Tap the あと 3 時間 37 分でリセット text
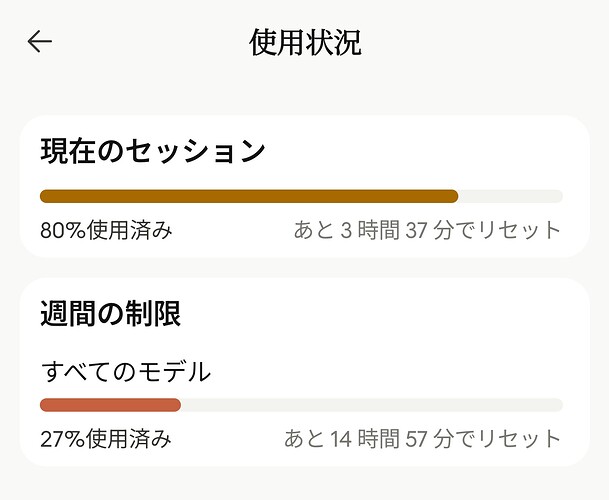Viewport: 609px width, 500px height. click(x=428, y=230)
